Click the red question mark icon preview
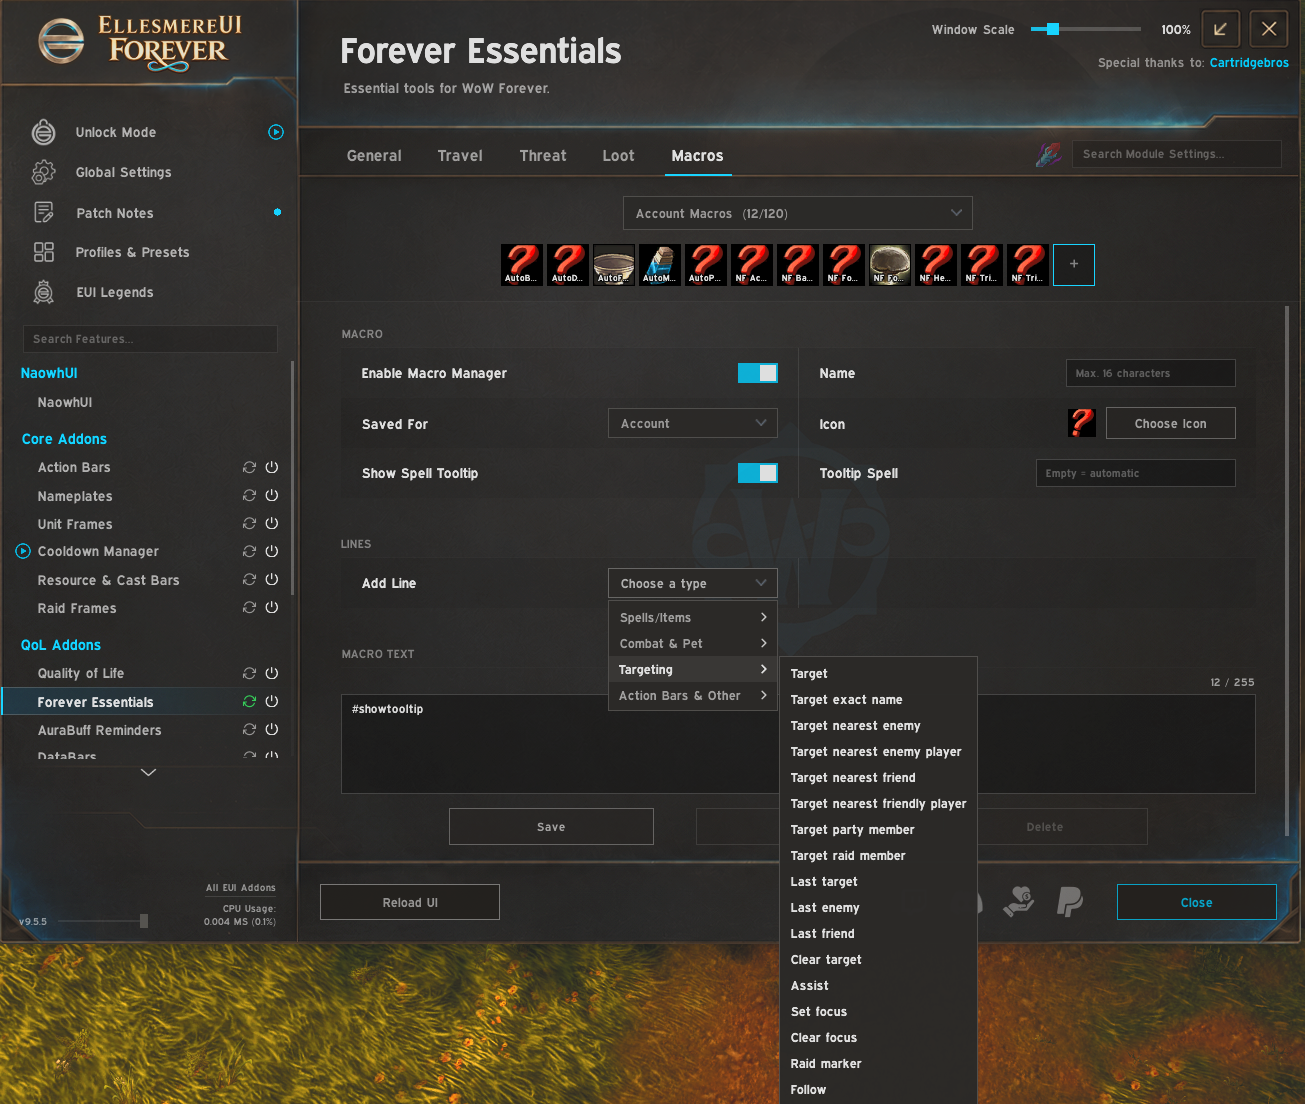1305x1104 pixels. click(x=1081, y=423)
